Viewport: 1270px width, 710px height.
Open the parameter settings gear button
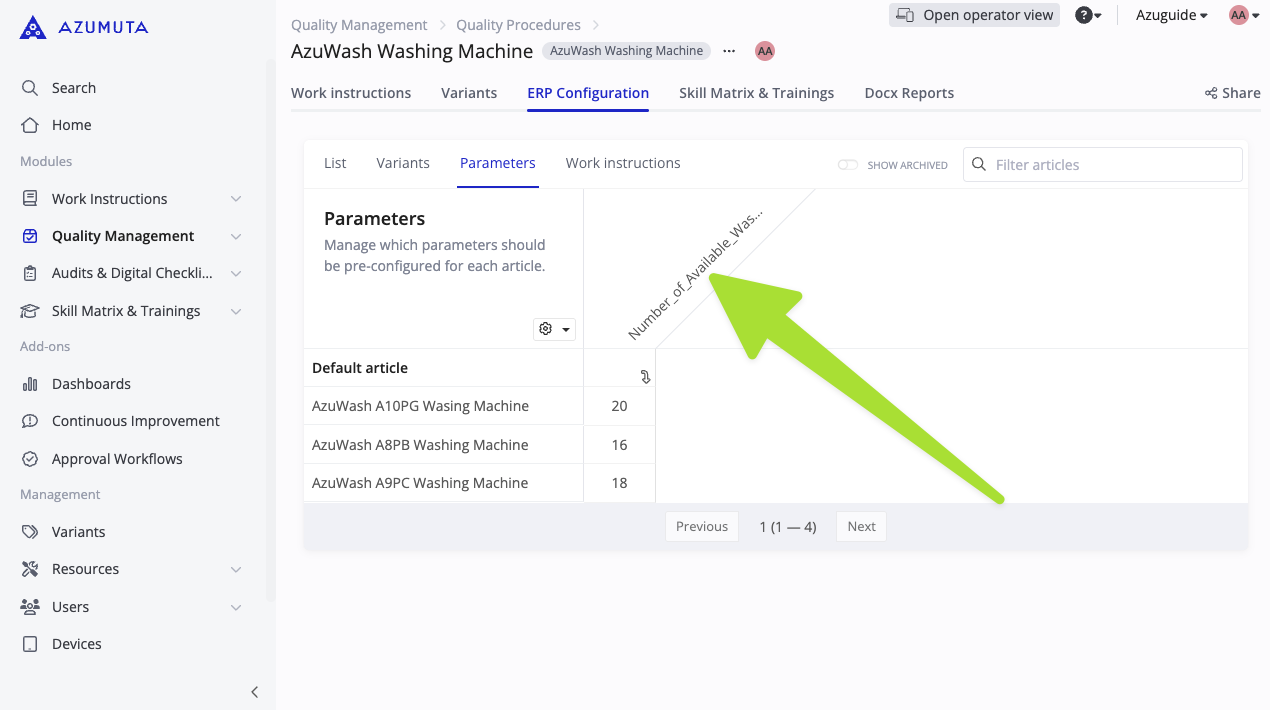click(x=554, y=328)
